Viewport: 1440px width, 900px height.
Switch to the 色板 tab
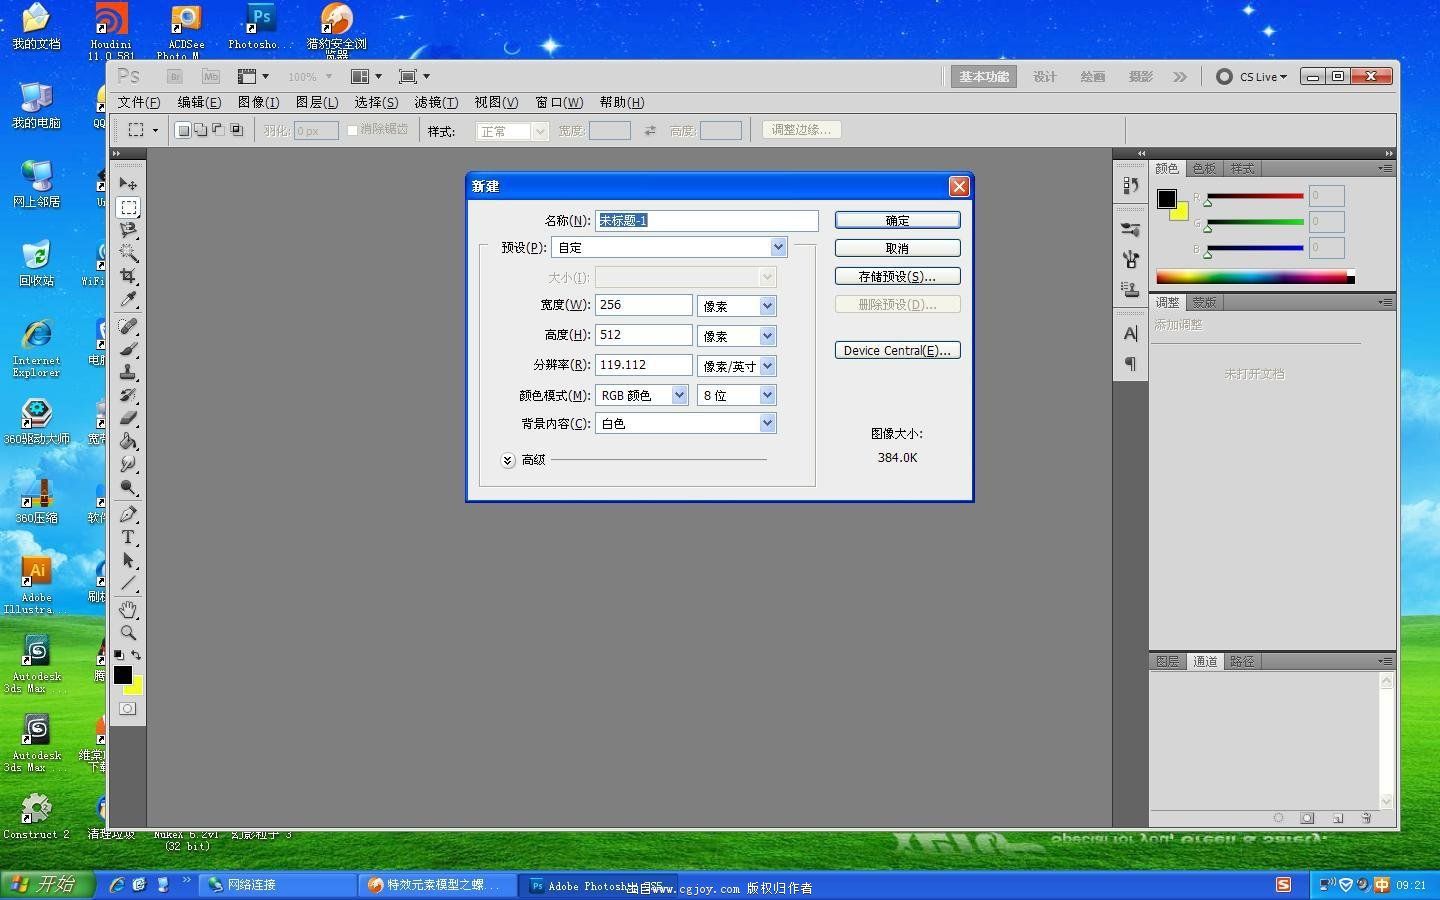[1205, 168]
